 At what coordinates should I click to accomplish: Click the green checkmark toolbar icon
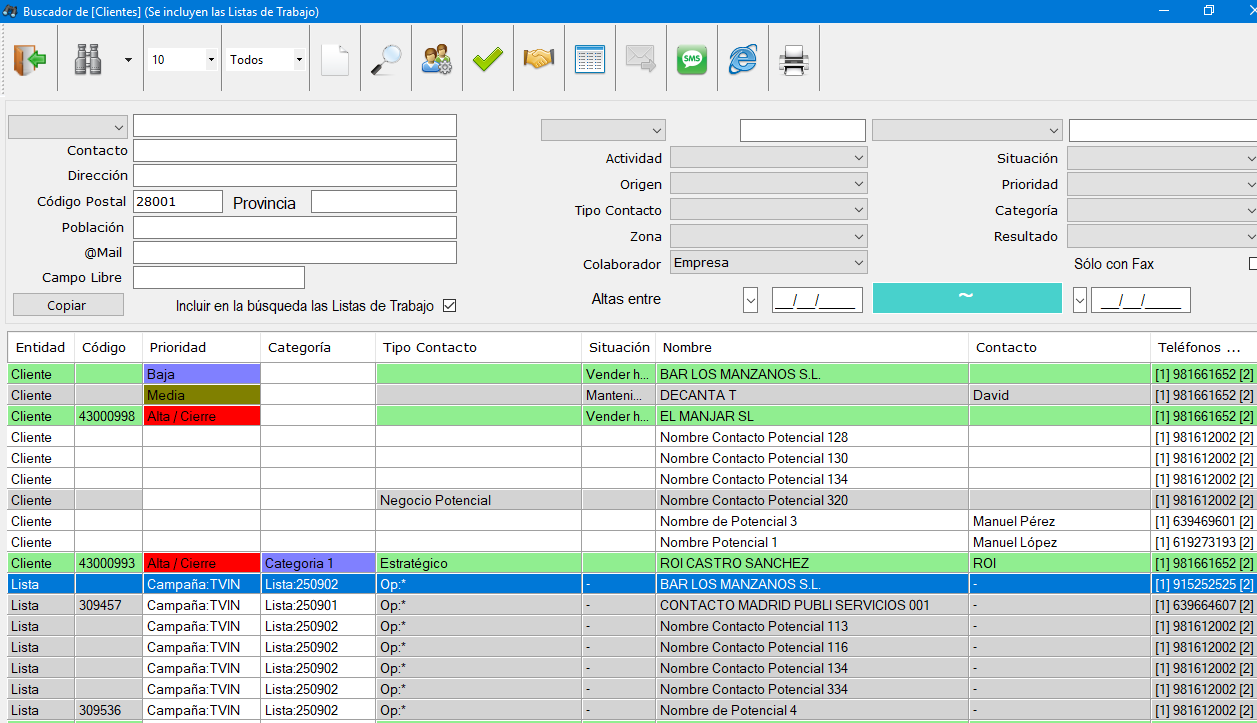[487, 60]
